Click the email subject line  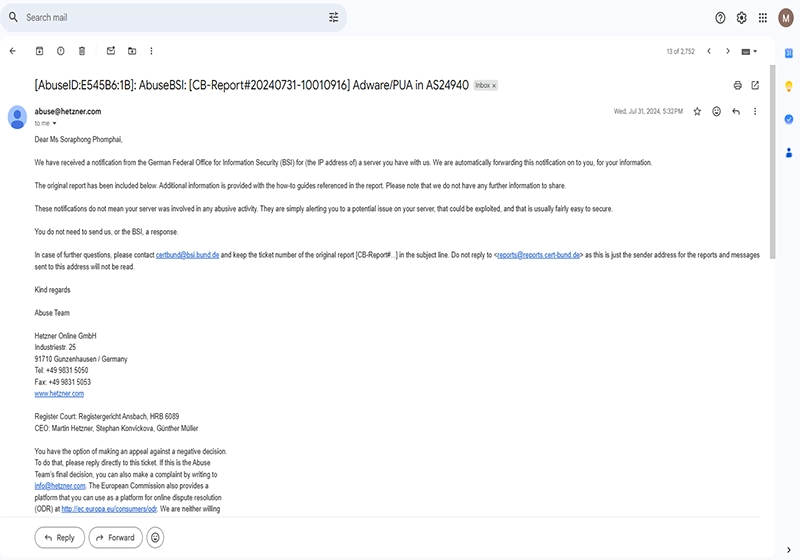[x=252, y=85]
